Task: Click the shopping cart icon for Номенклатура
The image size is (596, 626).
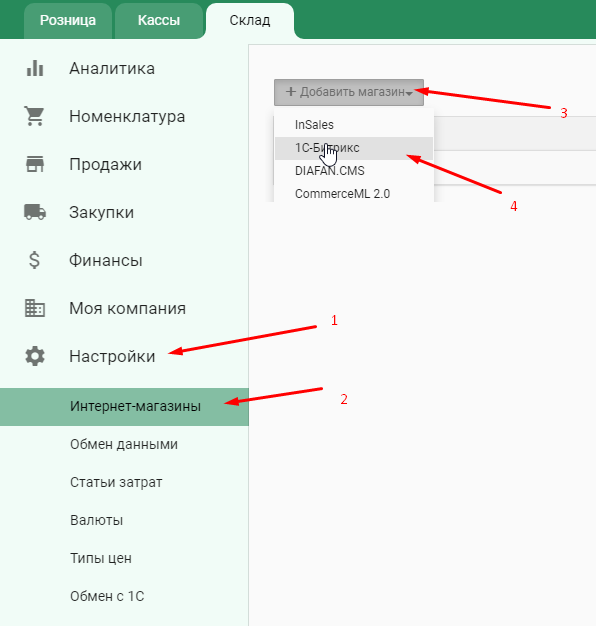Action: tap(35, 116)
